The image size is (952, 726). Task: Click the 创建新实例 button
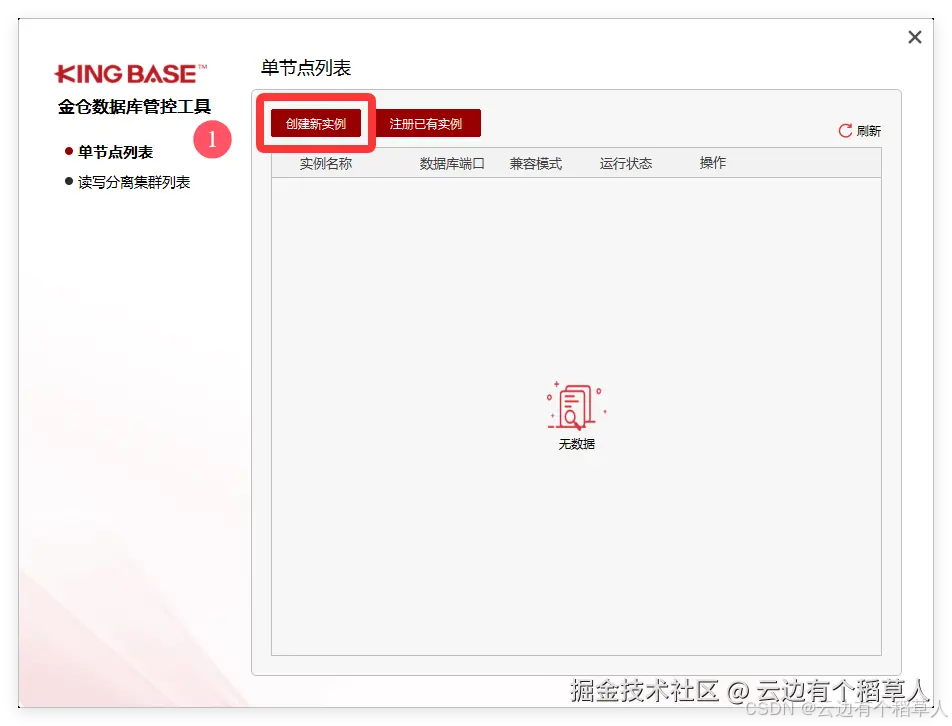click(x=315, y=122)
